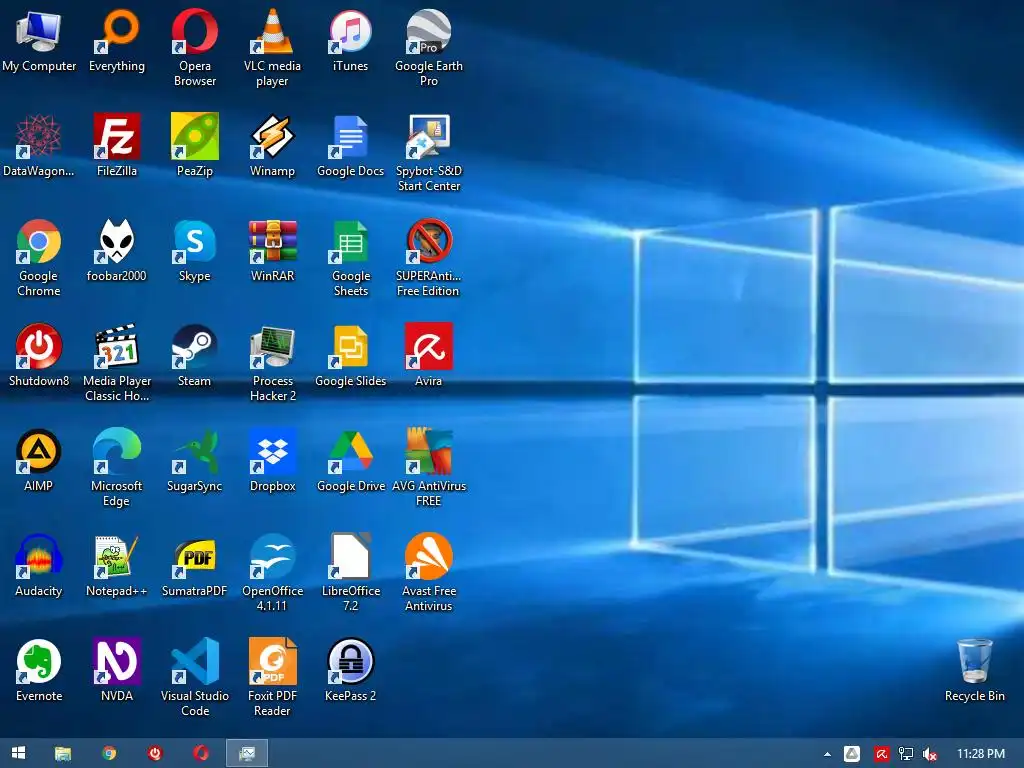Click the AIMP desktop shortcut
The height and width of the screenshot is (768, 1024).
tap(39, 460)
